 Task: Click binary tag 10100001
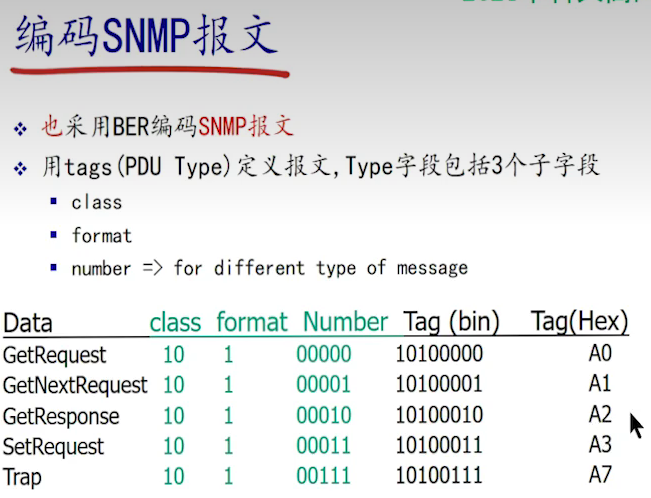(x=439, y=384)
